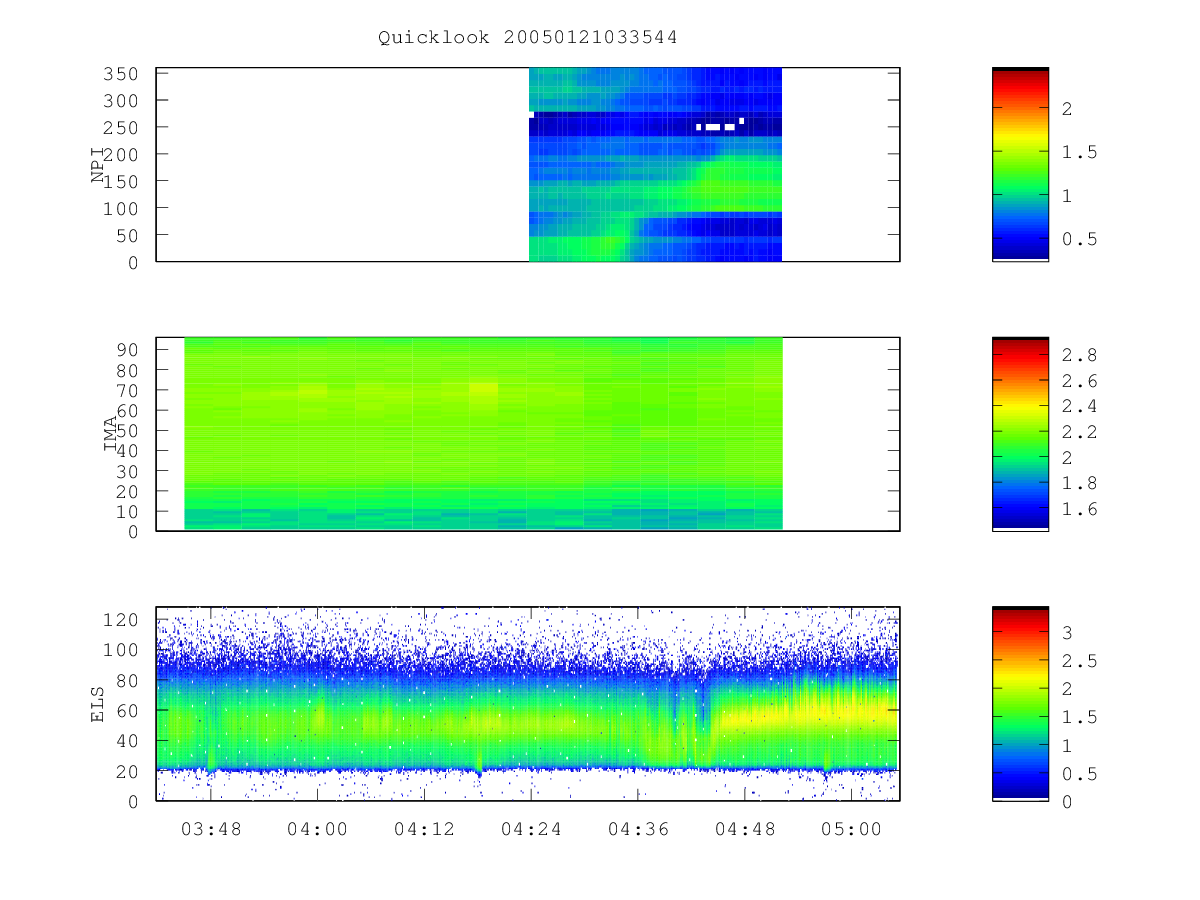Click the 04:48 time tick label
Viewport: 1200px width, 900px height.
click(x=744, y=829)
